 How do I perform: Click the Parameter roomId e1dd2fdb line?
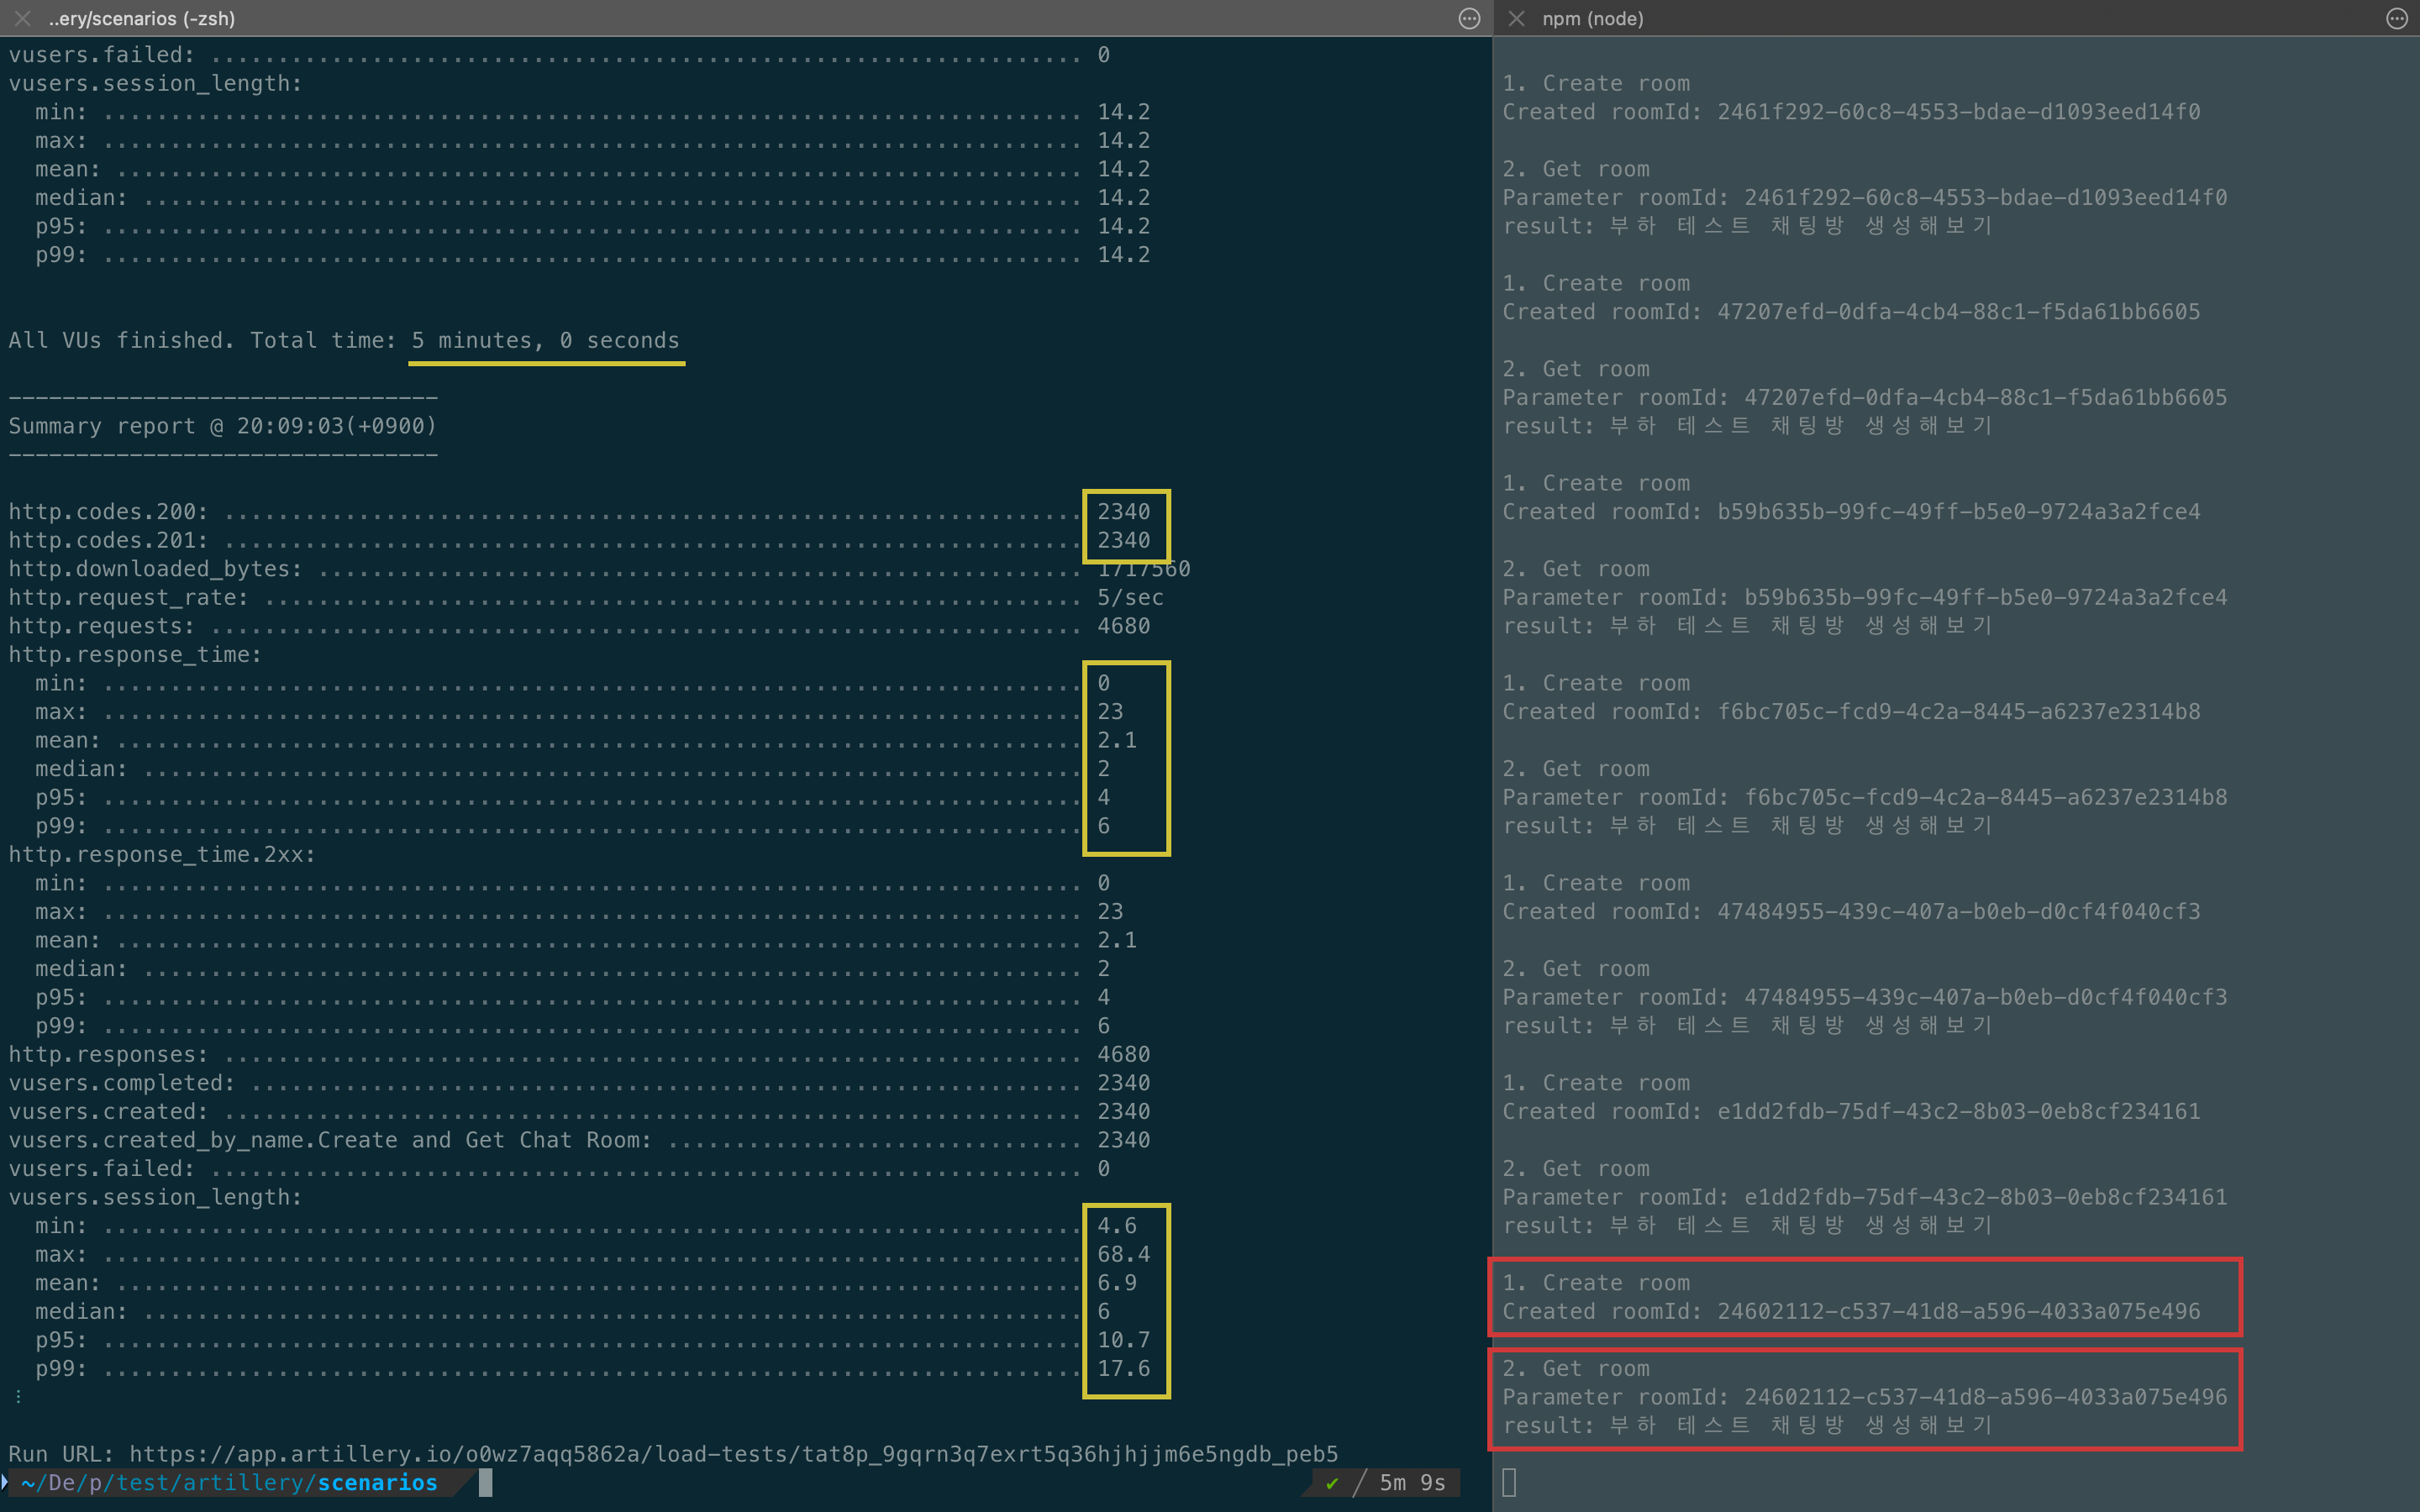[1865, 1197]
